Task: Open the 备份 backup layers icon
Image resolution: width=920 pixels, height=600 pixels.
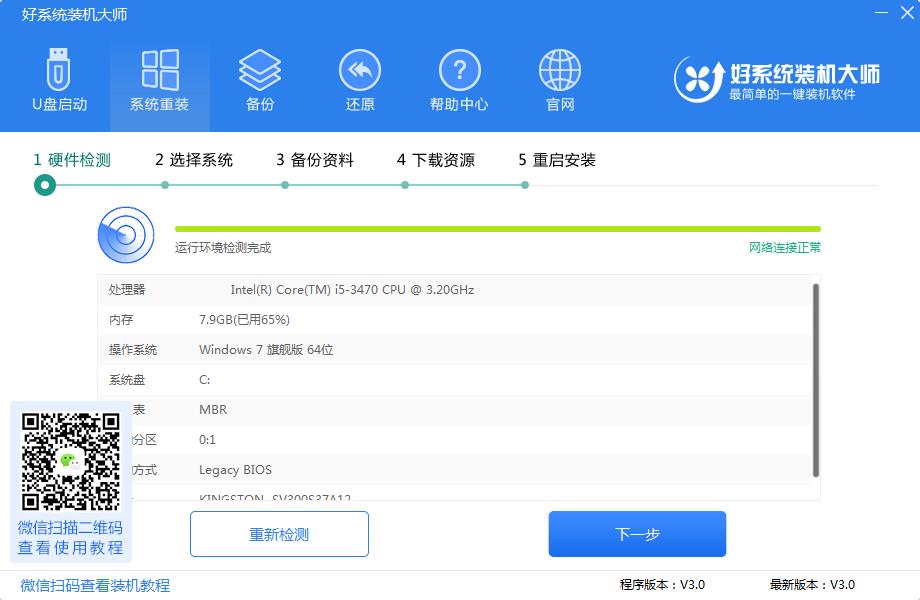Action: tap(260, 80)
